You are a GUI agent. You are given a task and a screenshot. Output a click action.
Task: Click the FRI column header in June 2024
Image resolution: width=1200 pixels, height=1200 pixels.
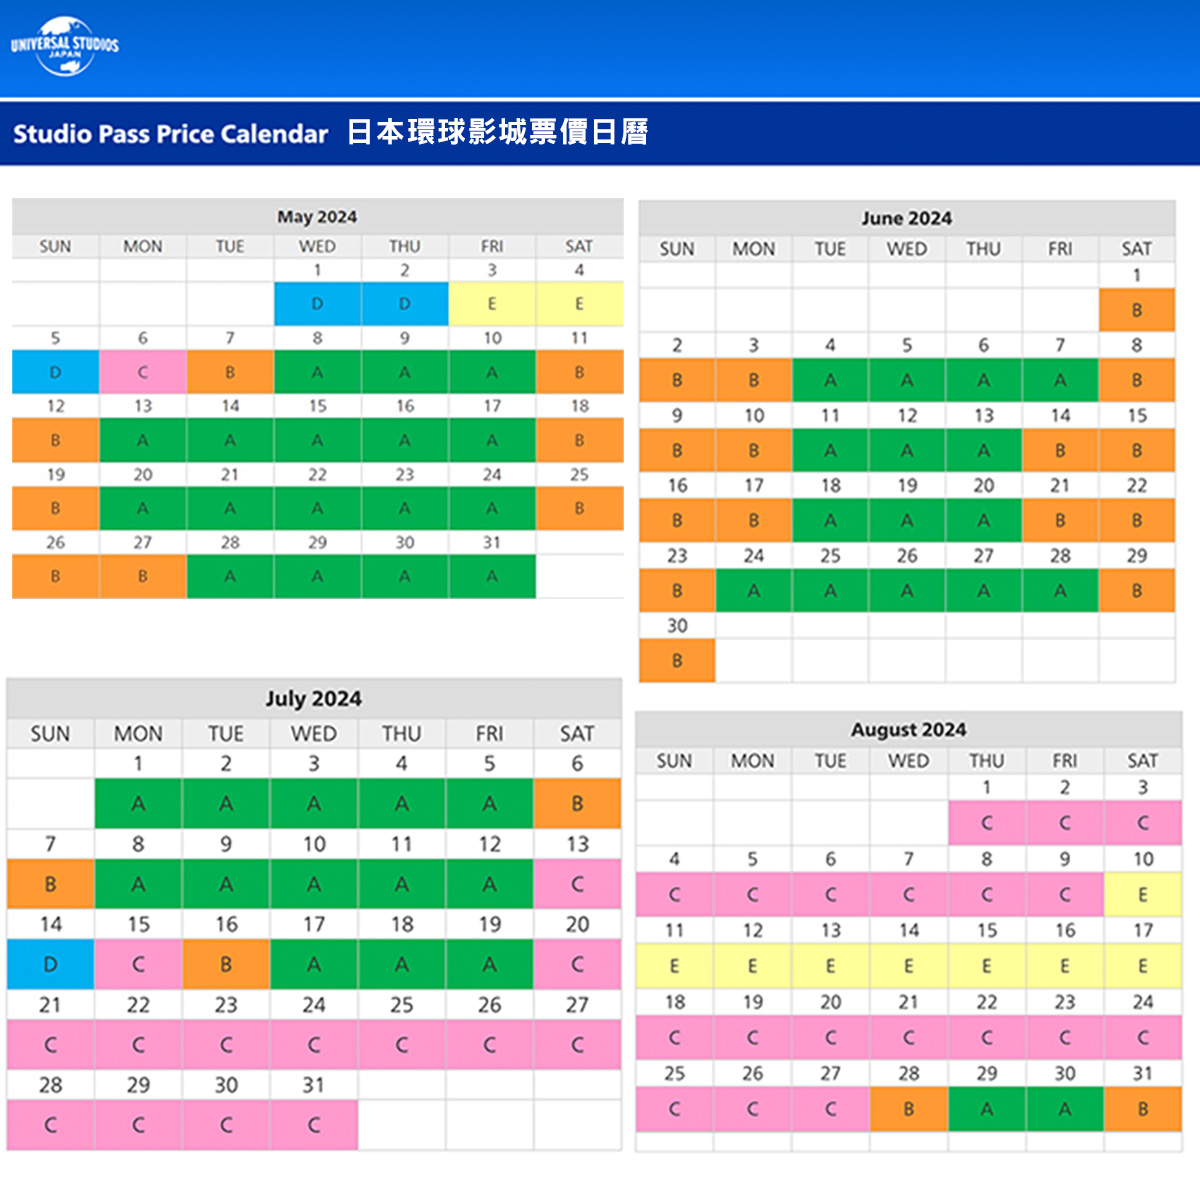1060,249
